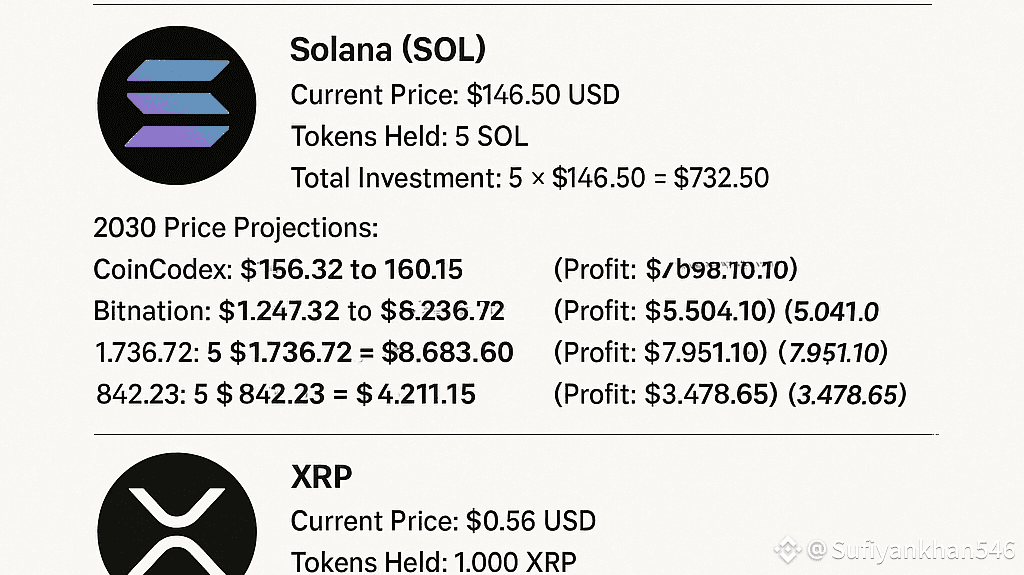Select the $4.211.15 calculation line

tap(286, 394)
